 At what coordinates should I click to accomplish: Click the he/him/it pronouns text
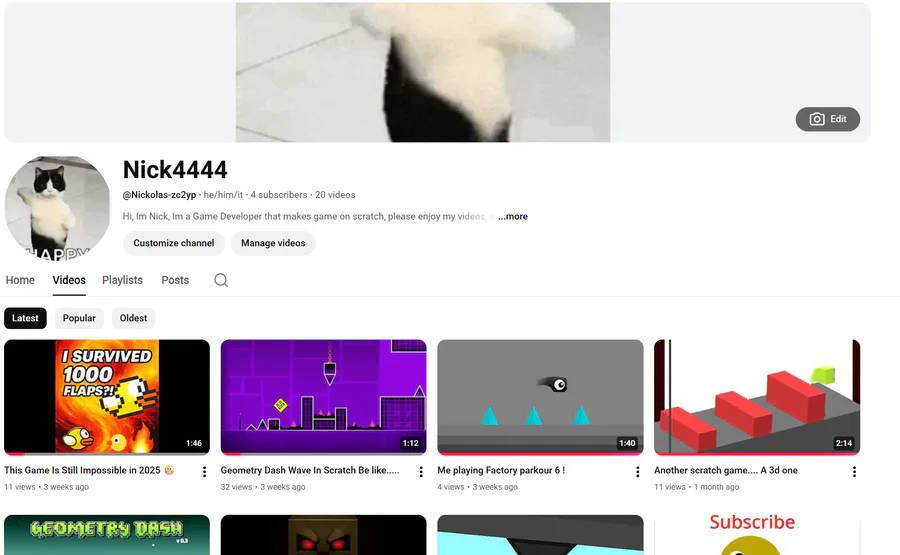pyautogui.click(x=223, y=195)
